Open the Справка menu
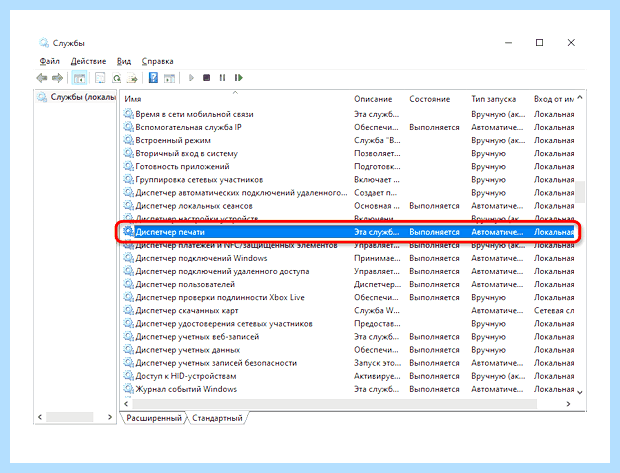Viewport: 620px width, 473px height. pyautogui.click(x=157, y=61)
